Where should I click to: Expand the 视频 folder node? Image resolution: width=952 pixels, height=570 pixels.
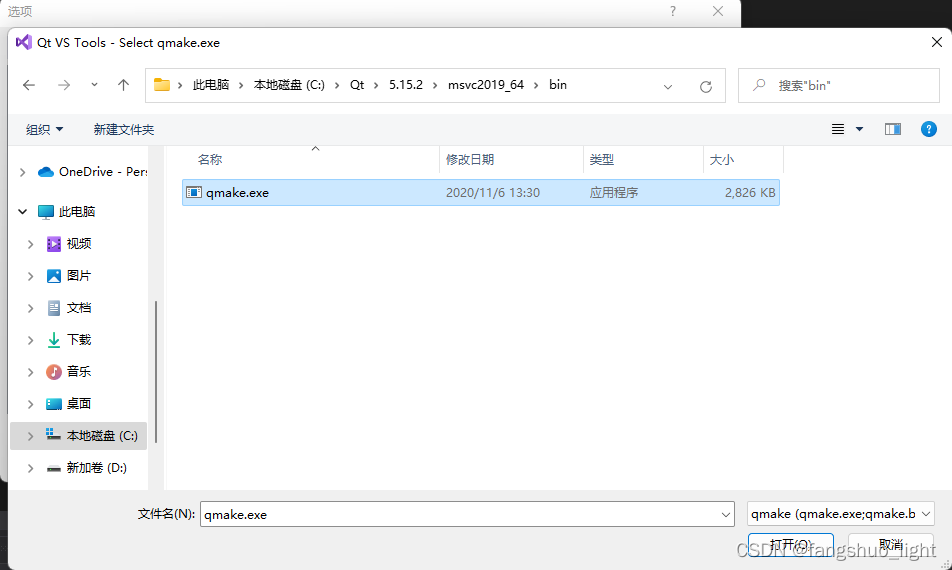30,244
